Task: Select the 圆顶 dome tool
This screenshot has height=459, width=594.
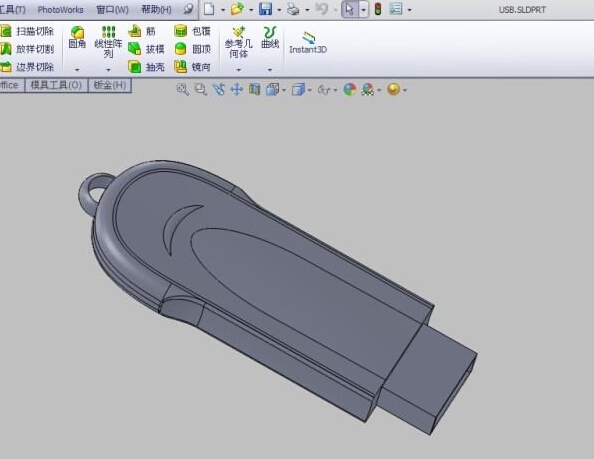Action: 192,49
